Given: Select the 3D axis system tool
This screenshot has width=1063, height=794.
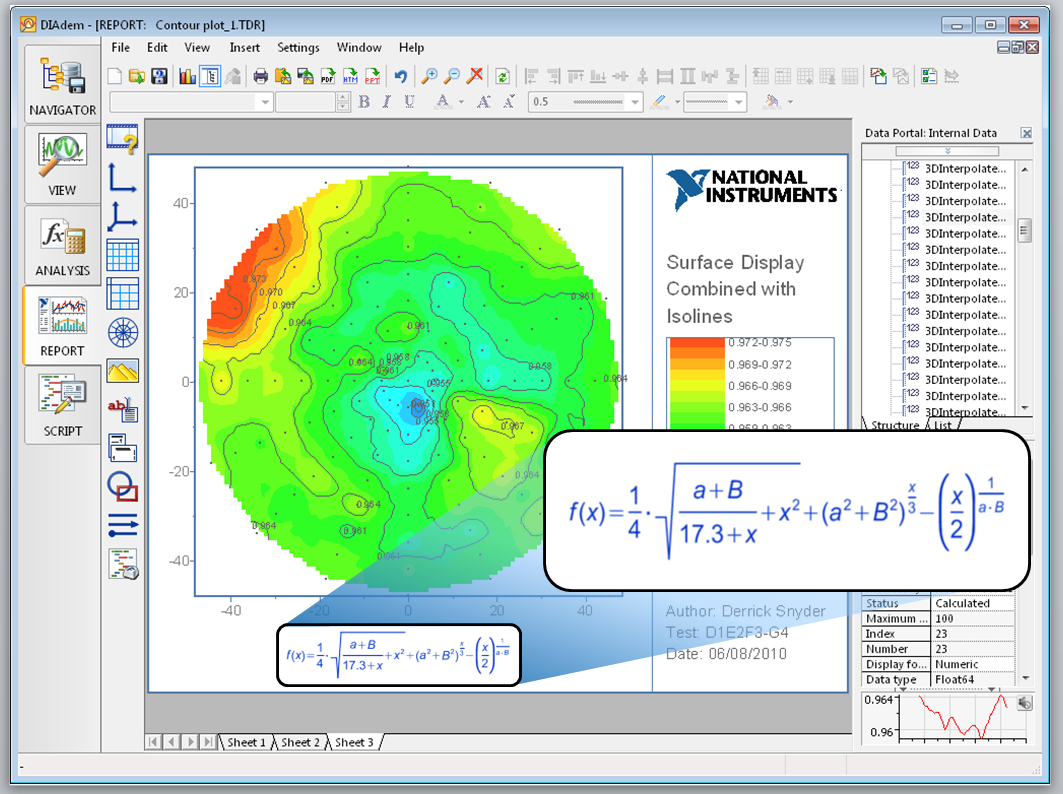Looking at the screenshot, I should click(x=122, y=215).
